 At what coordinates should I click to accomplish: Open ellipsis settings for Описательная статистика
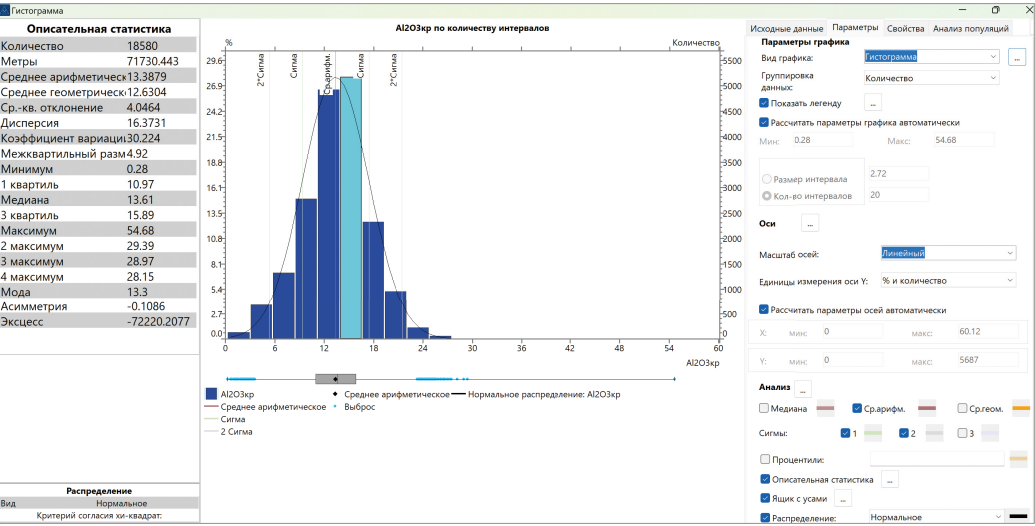[x=890, y=479]
